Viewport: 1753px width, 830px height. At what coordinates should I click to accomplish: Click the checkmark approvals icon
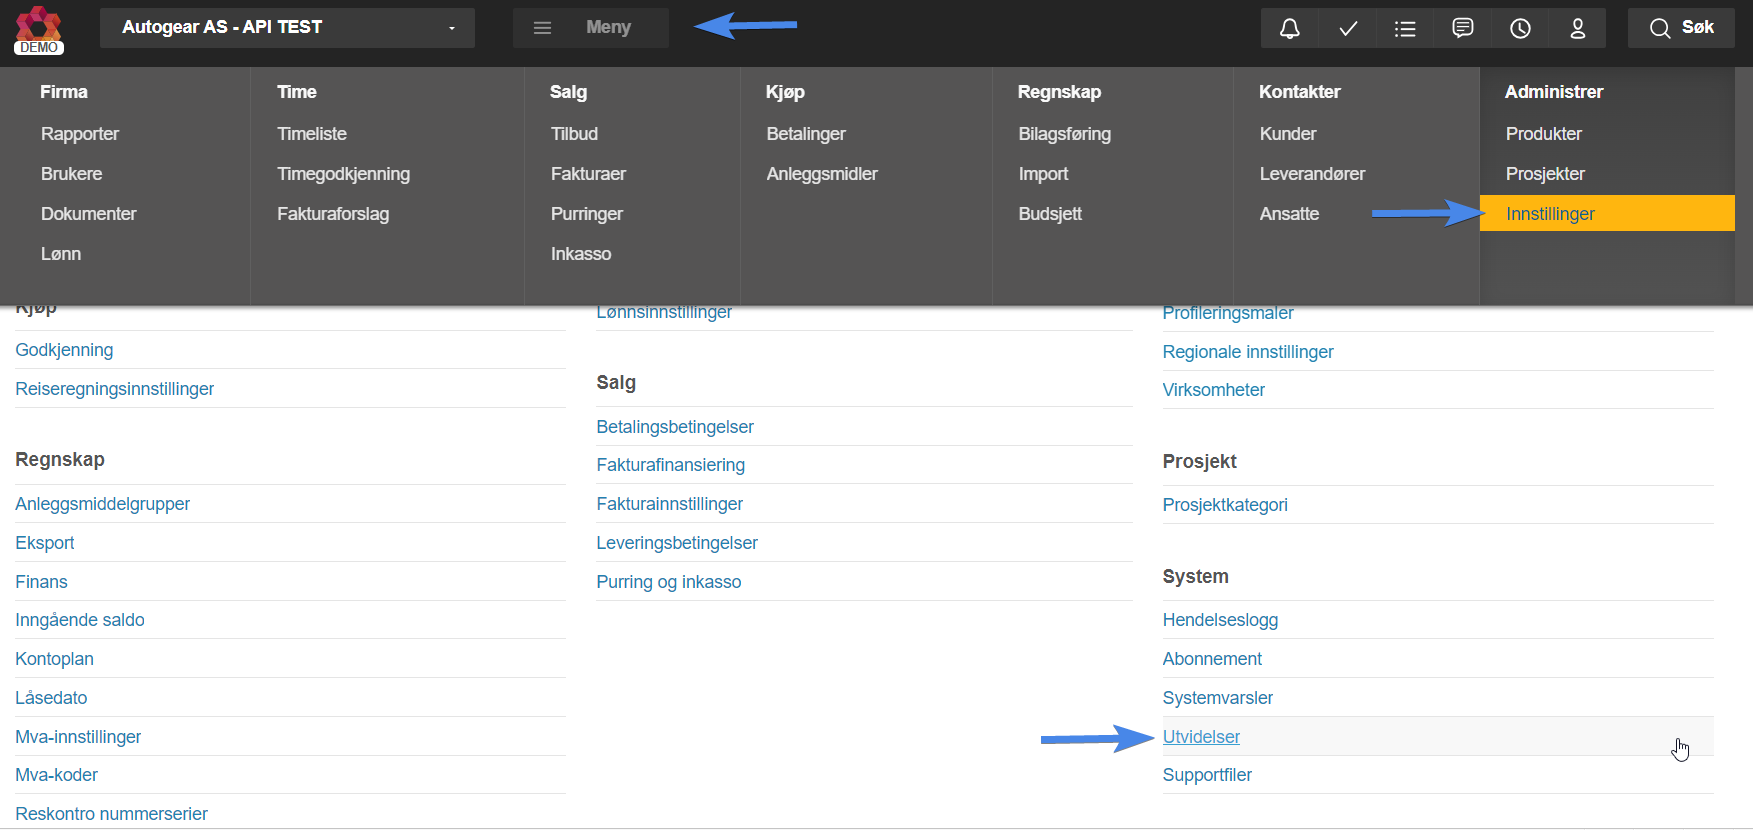coord(1348,28)
